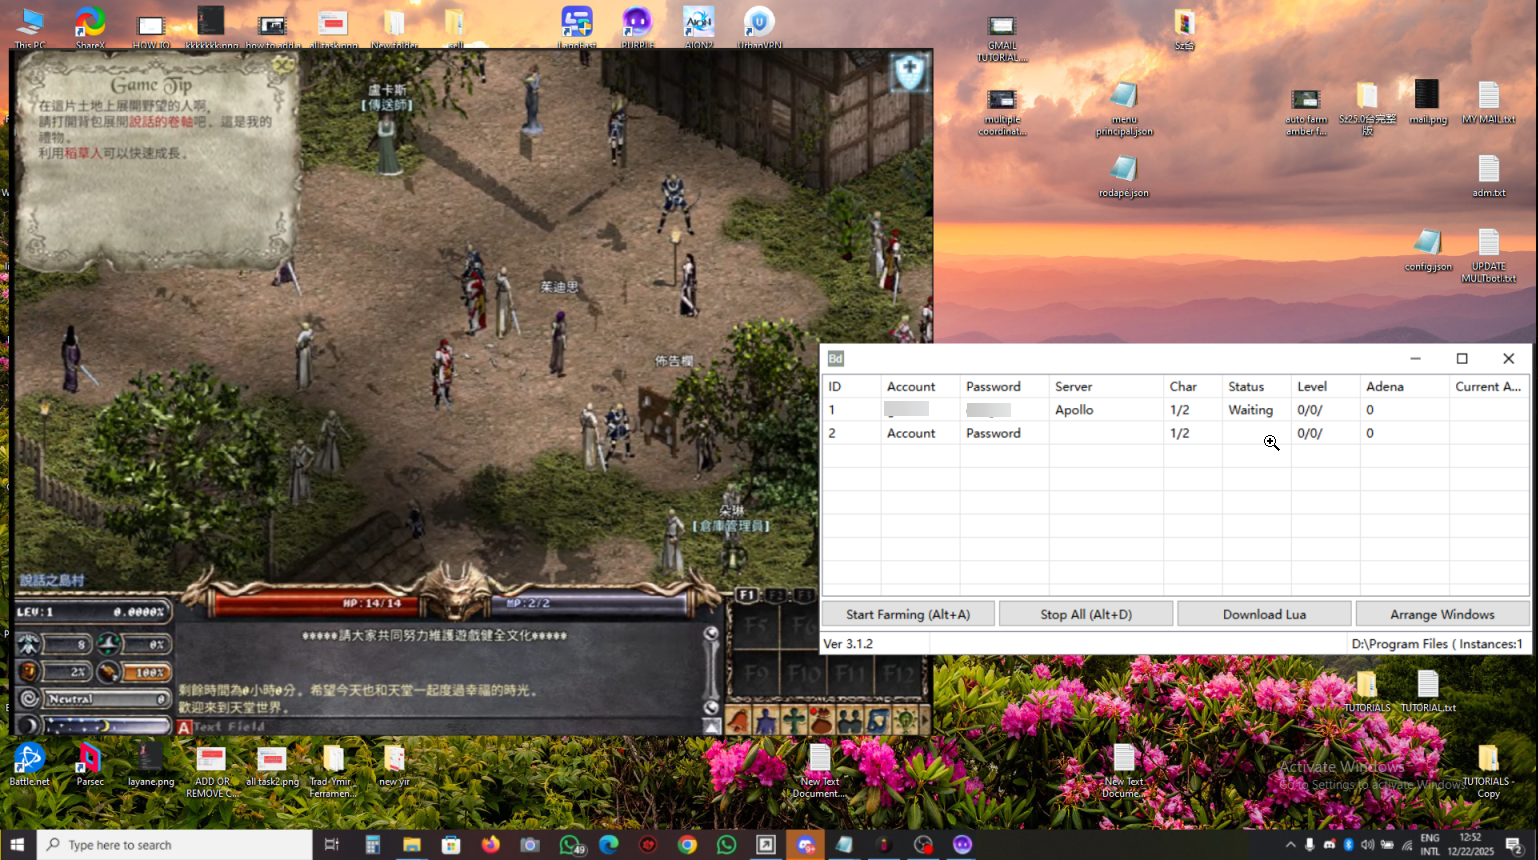The width and height of the screenshot is (1538, 860).
Task: Open WhatsApp from the taskbar
Action: coord(726,845)
